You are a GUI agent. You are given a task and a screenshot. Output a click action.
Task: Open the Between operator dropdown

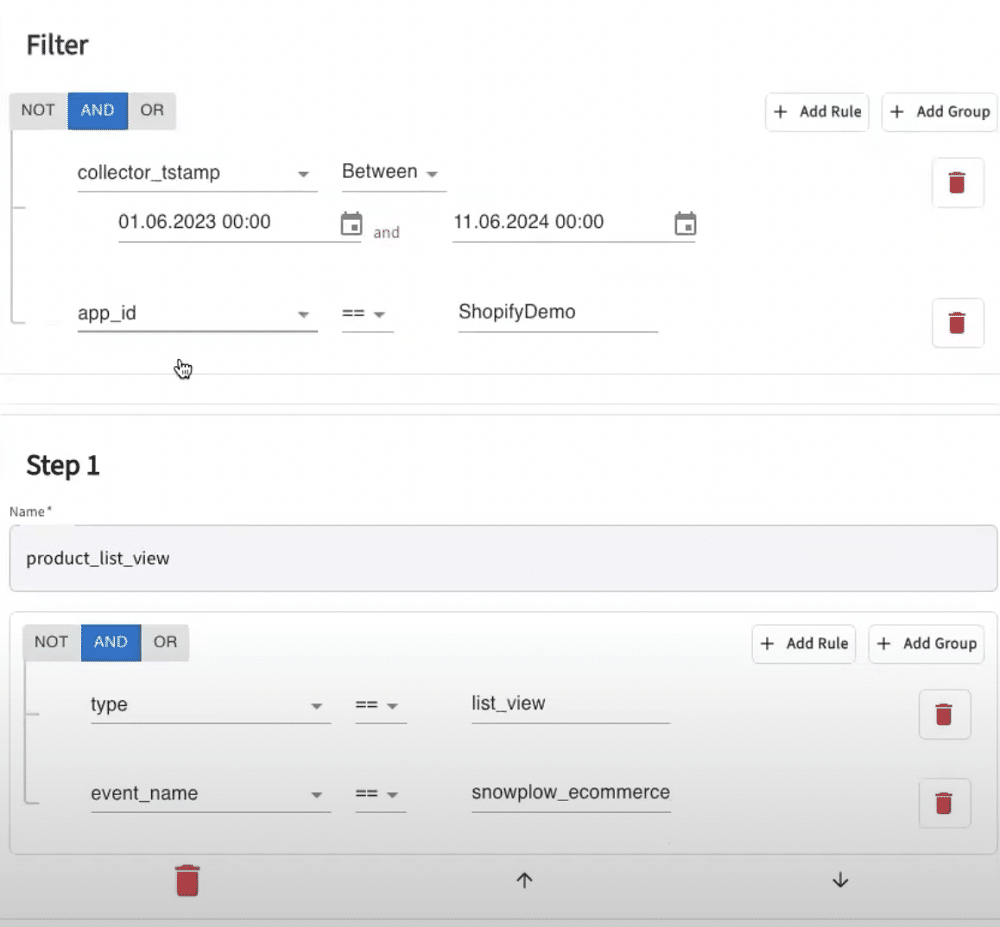coord(393,172)
